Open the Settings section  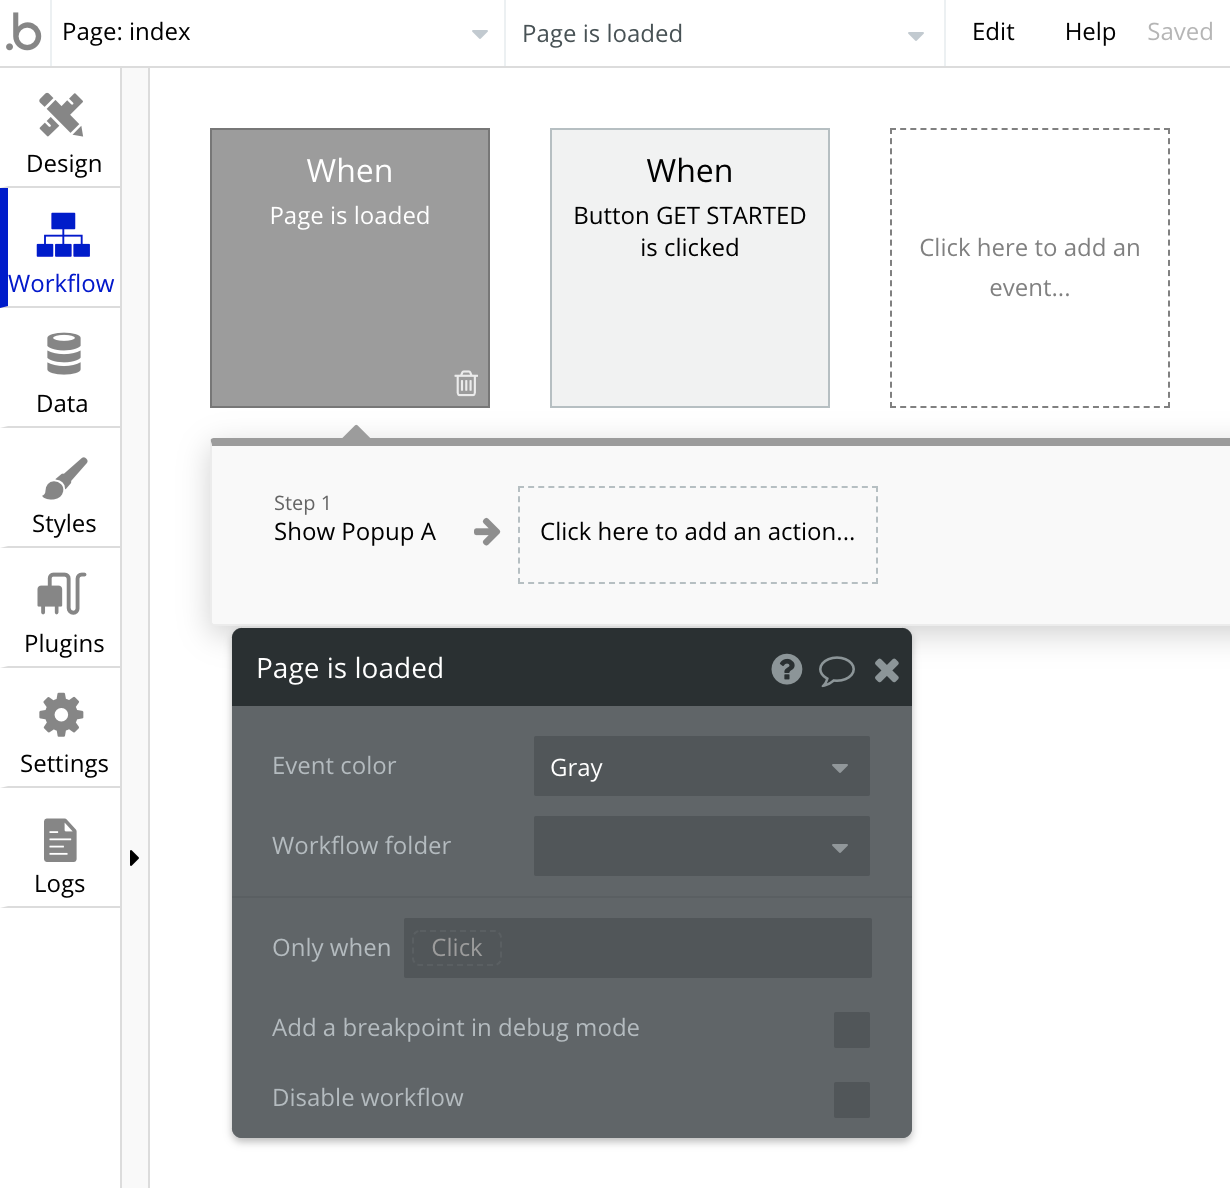61,728
